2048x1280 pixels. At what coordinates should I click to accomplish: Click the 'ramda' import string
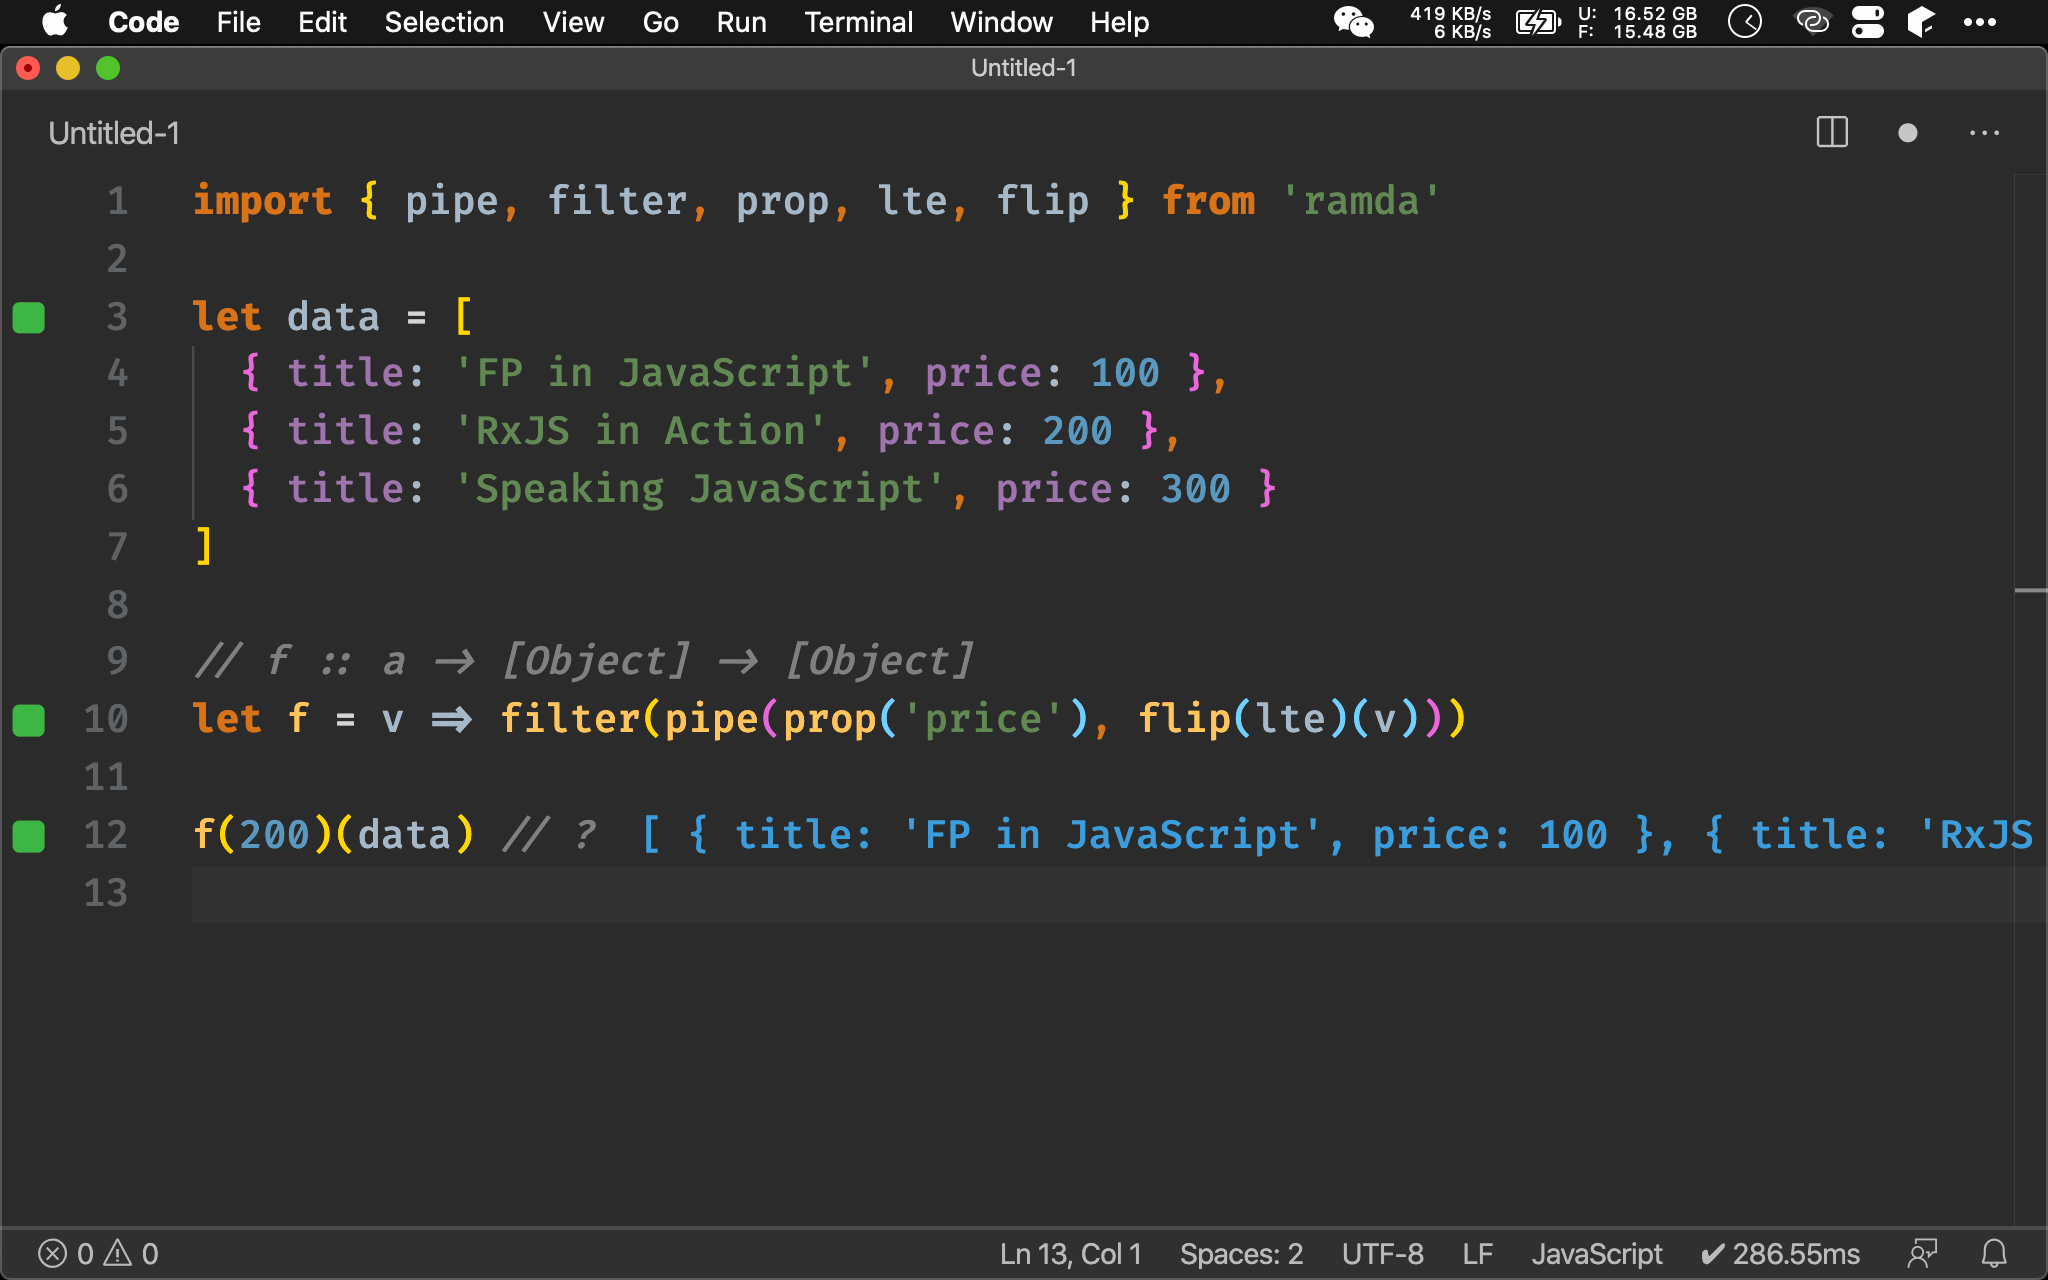1361,201
